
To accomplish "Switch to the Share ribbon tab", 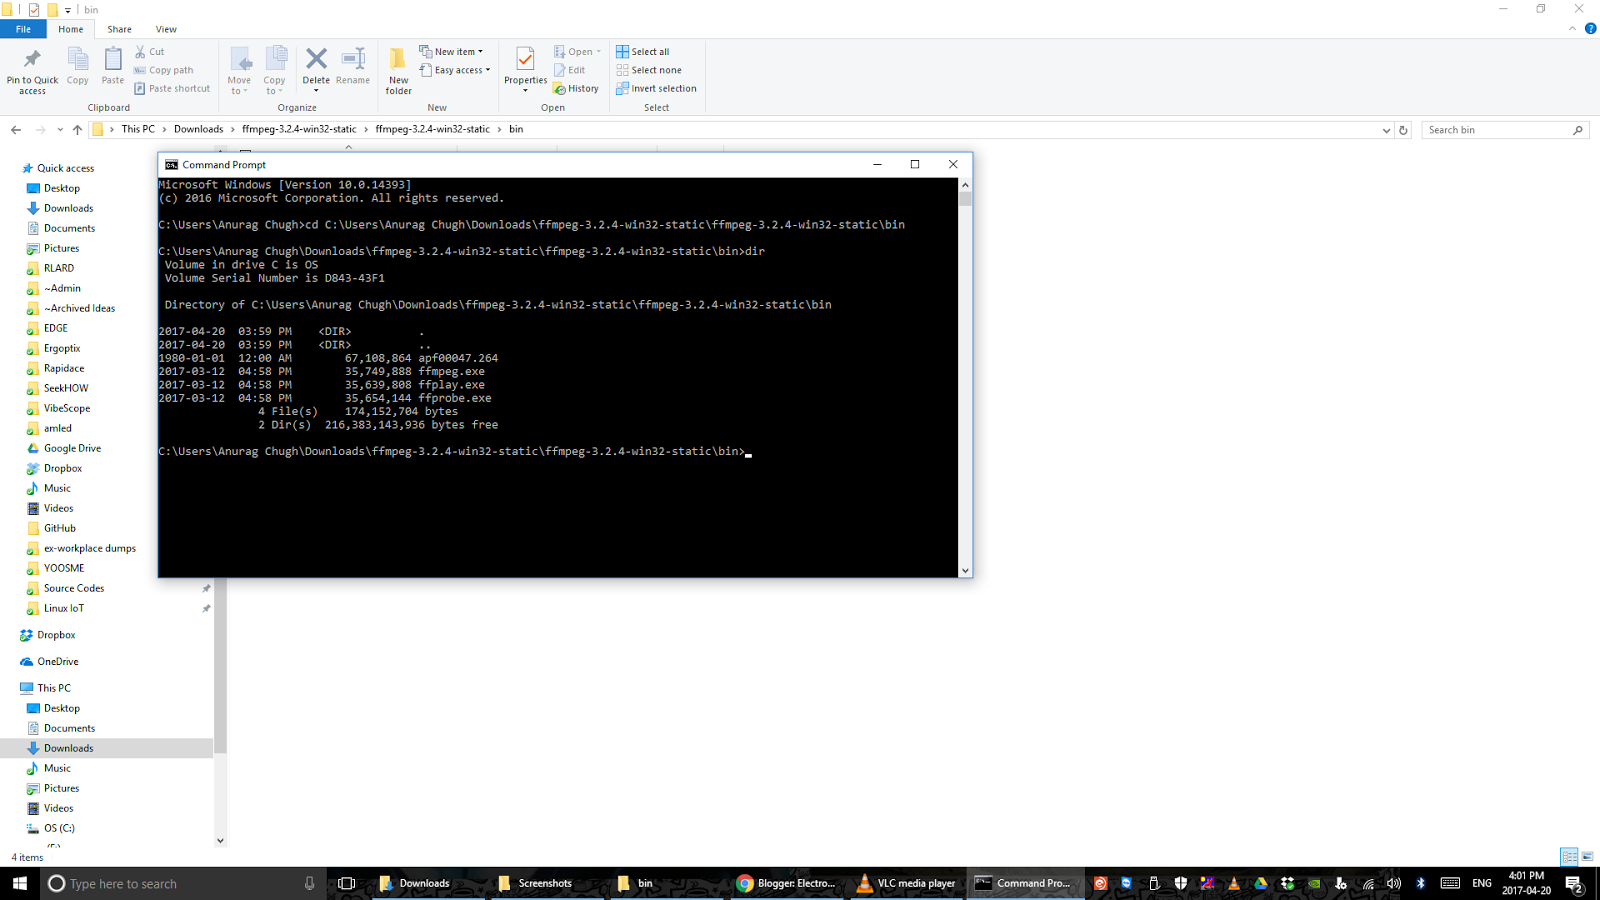I will click(x=119, y=29).
